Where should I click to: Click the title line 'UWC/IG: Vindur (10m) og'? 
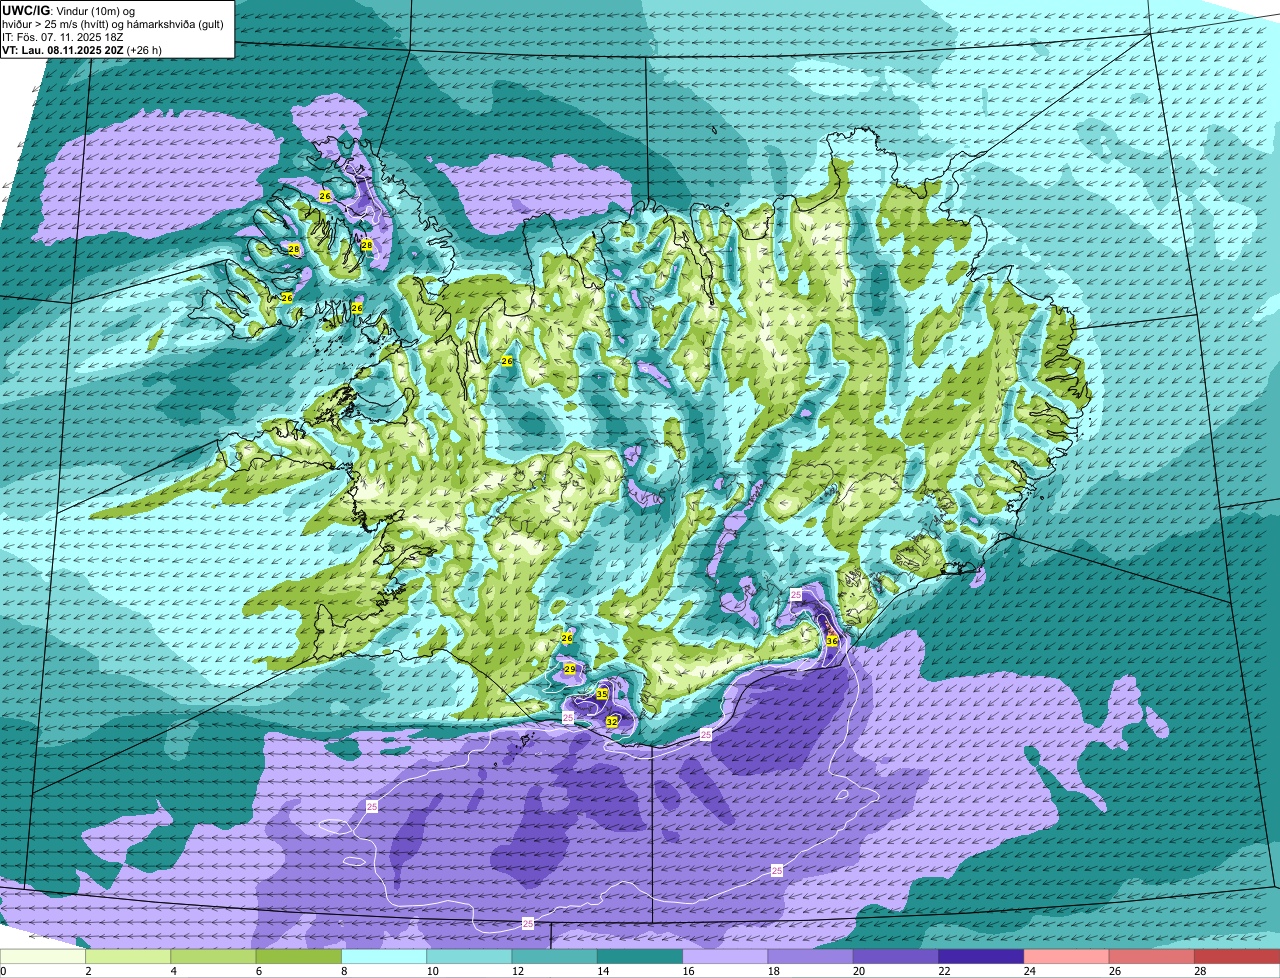click(69, 10)
